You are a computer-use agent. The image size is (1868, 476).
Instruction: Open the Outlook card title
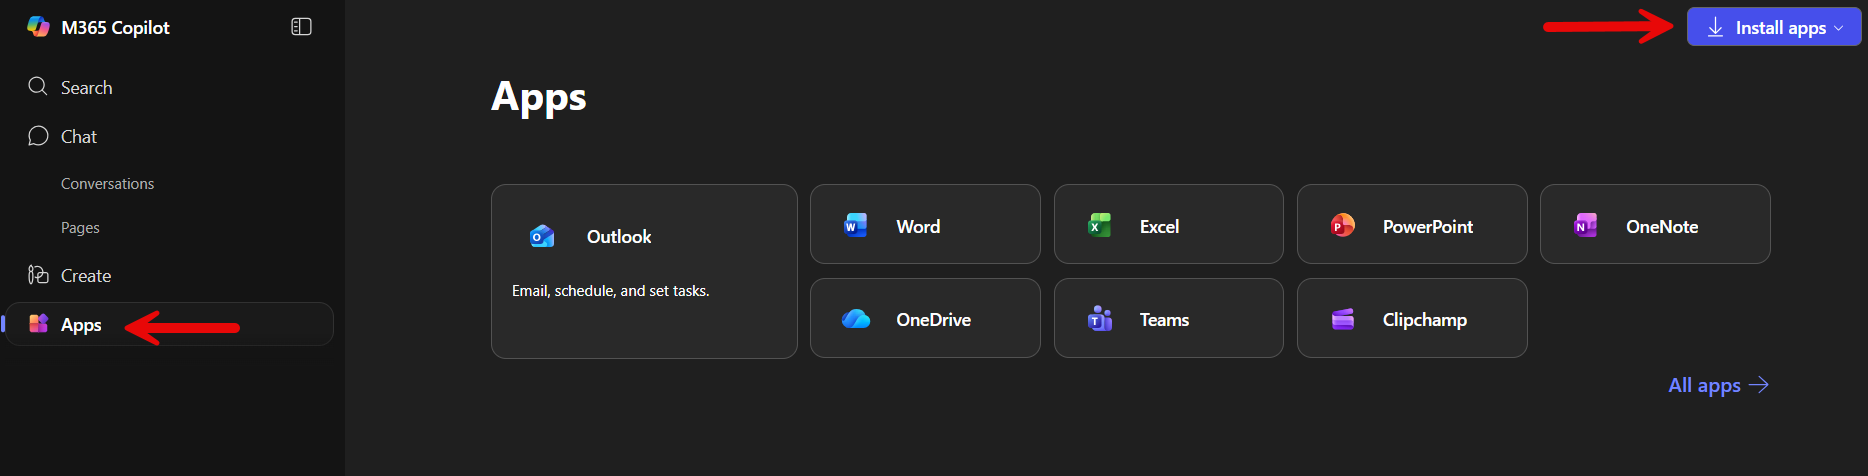pos(619,237)
